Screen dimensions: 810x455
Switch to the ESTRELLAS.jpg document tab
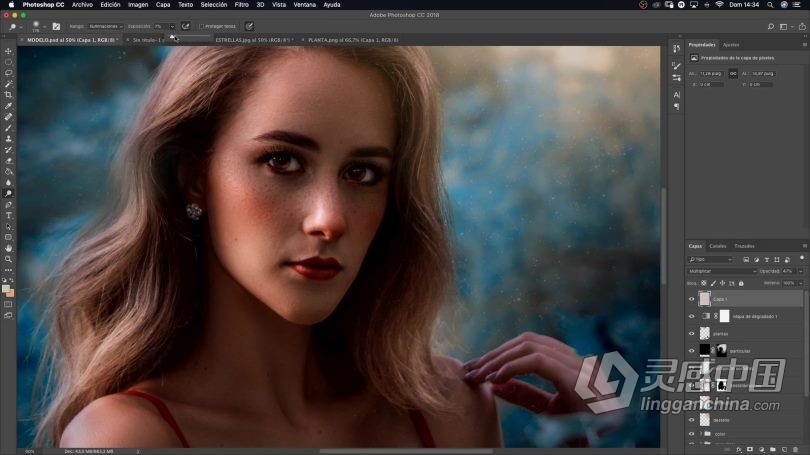pos(253,40)
